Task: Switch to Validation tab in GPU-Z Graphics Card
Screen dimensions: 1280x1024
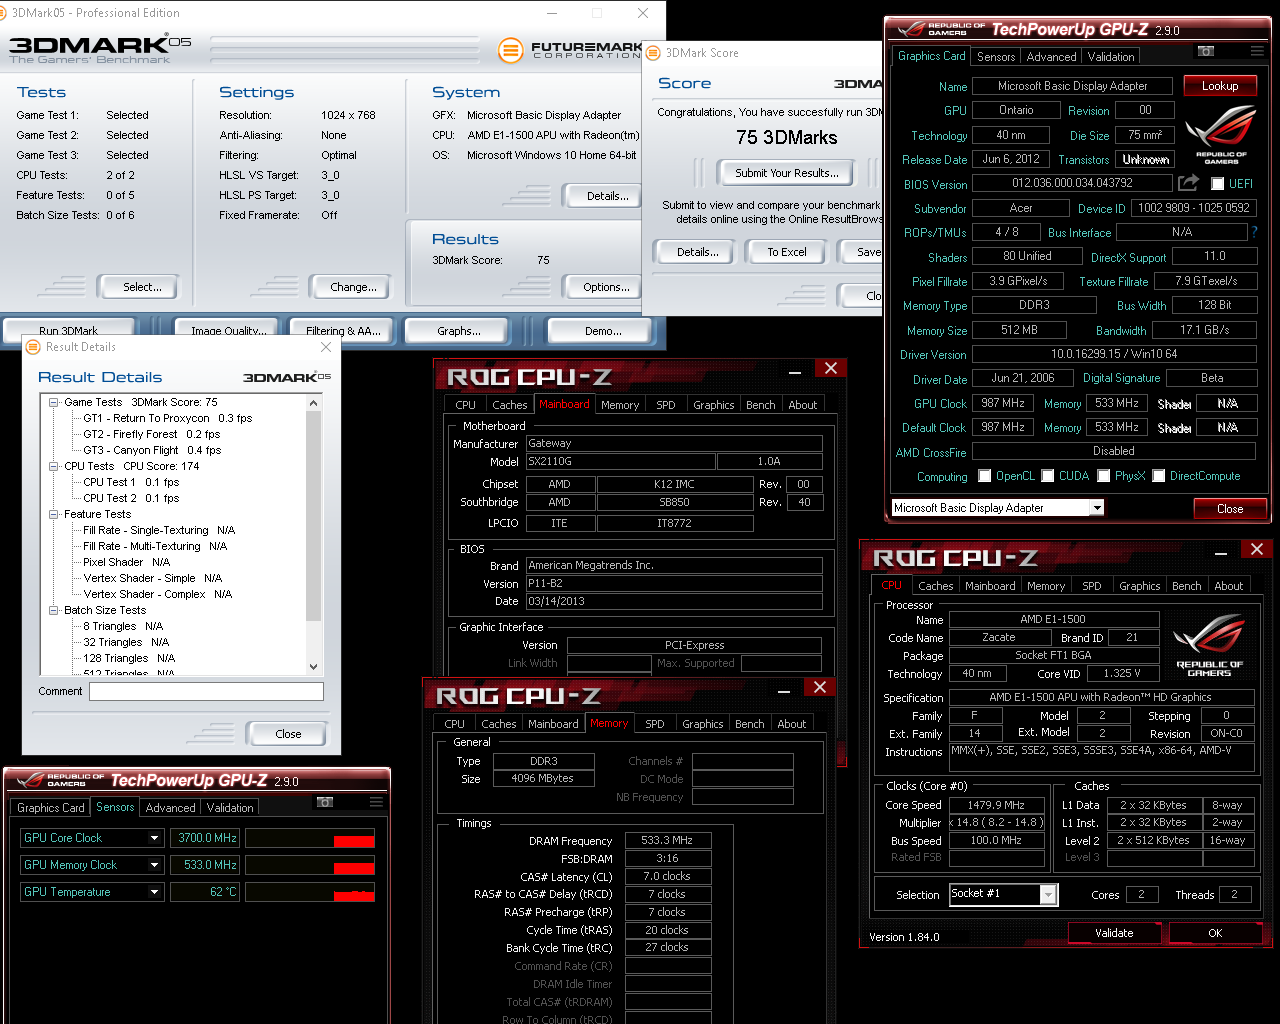Action: (1111, 57)
